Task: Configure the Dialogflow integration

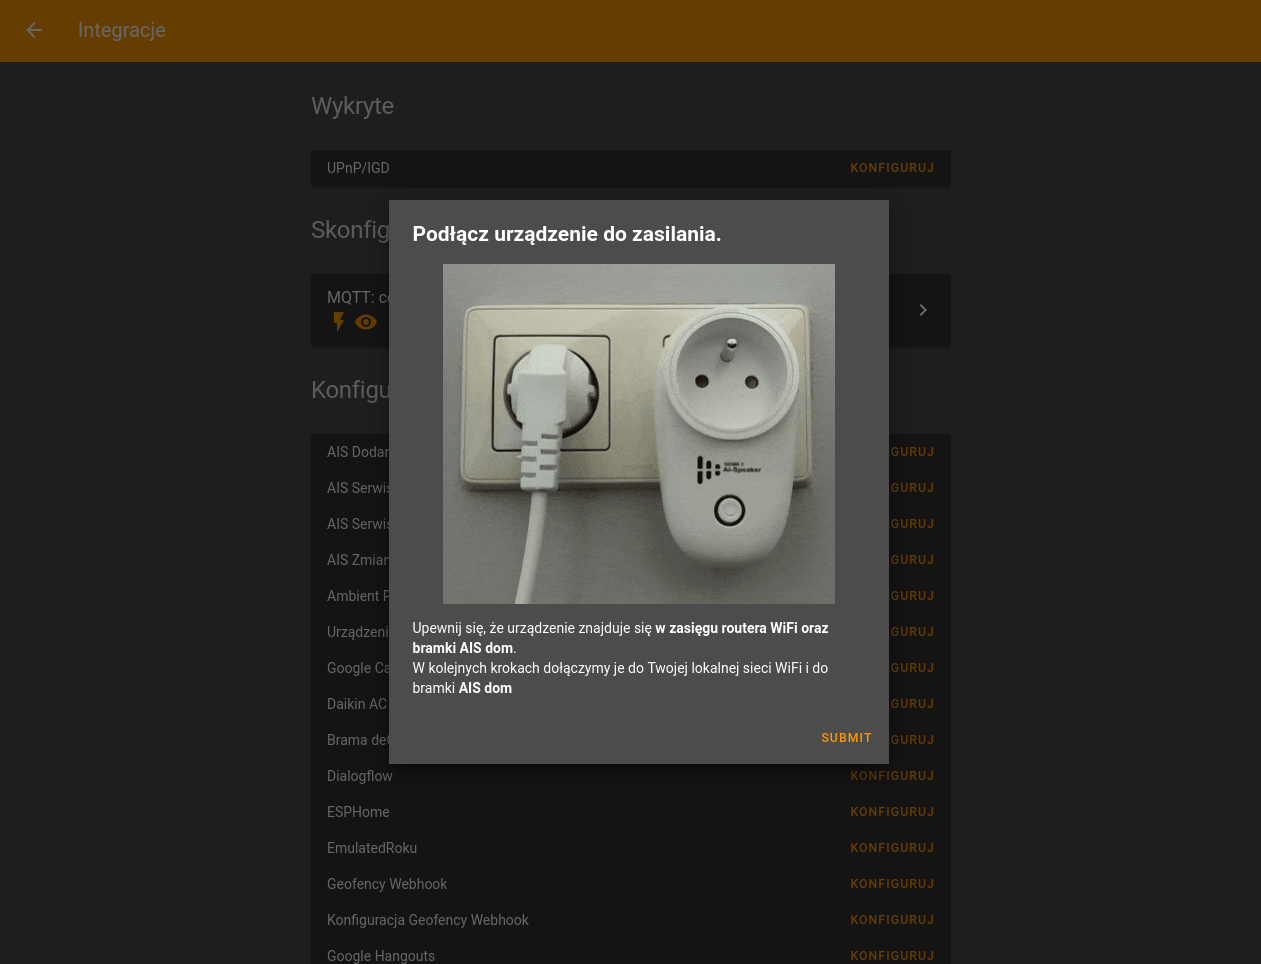Action: coord(892,776)
